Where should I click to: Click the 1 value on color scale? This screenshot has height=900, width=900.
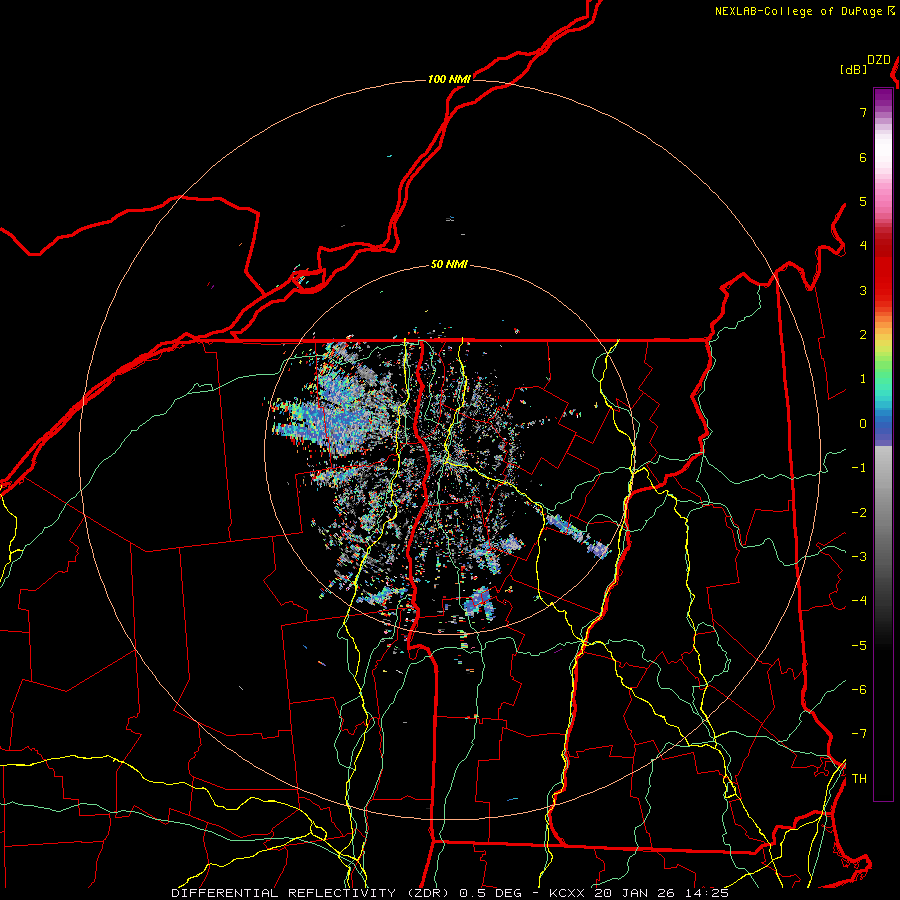tap(863, 379)
